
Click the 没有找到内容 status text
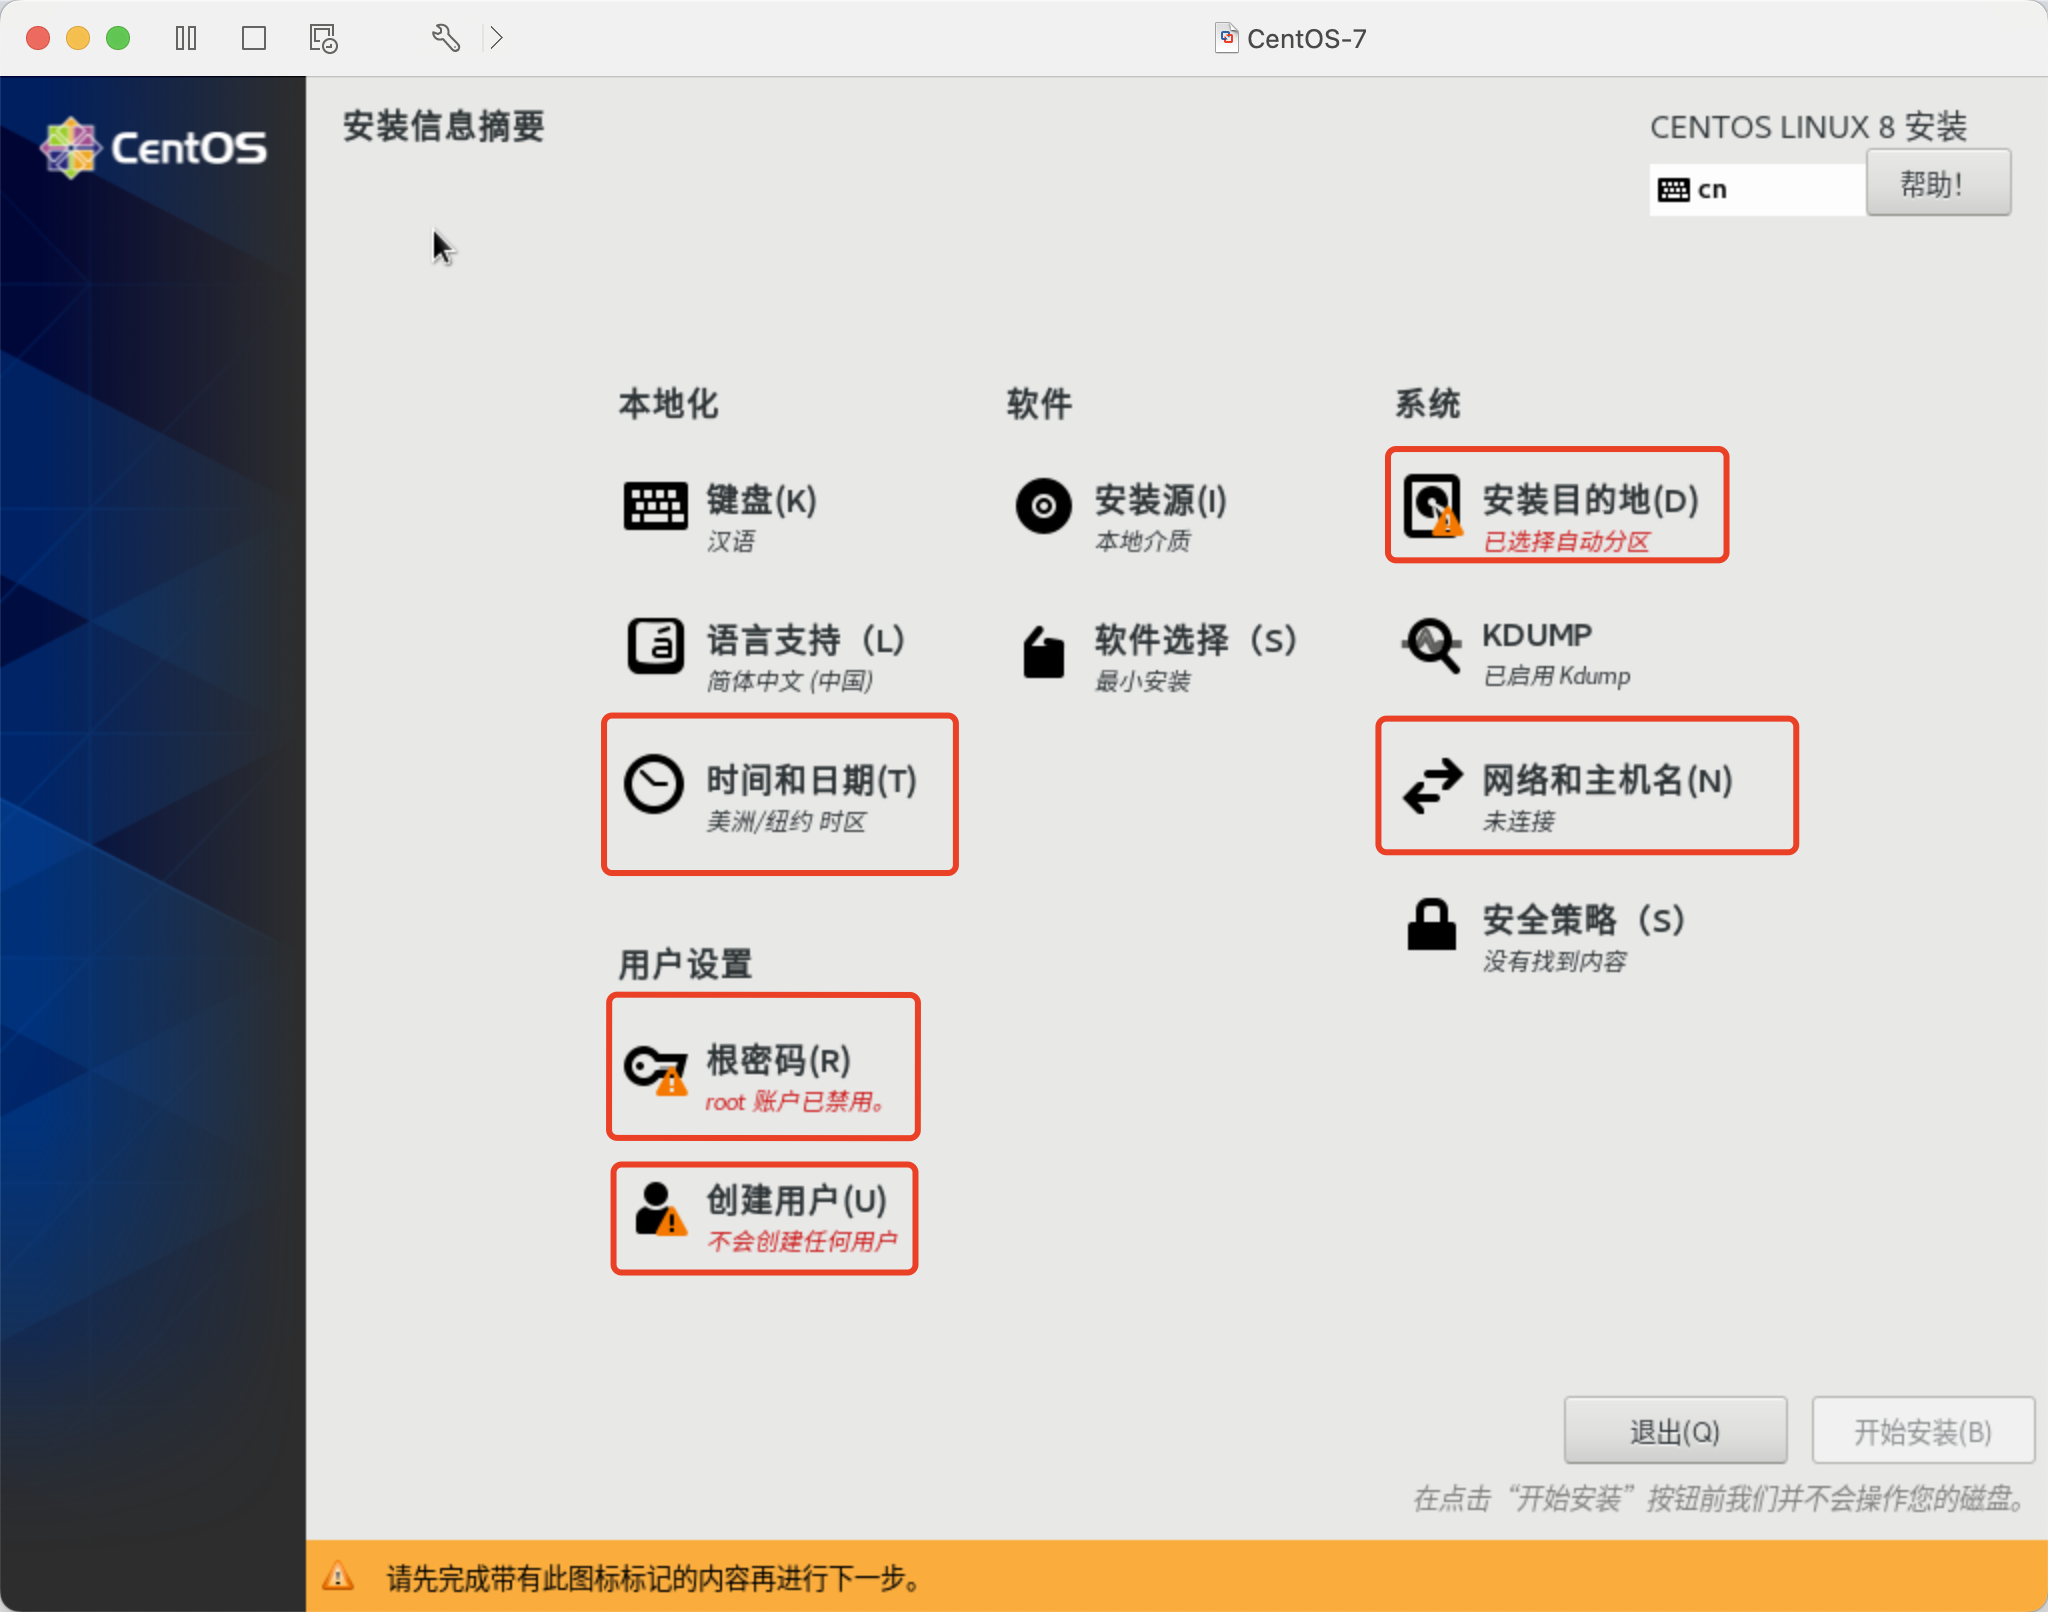pos(1554,962)
